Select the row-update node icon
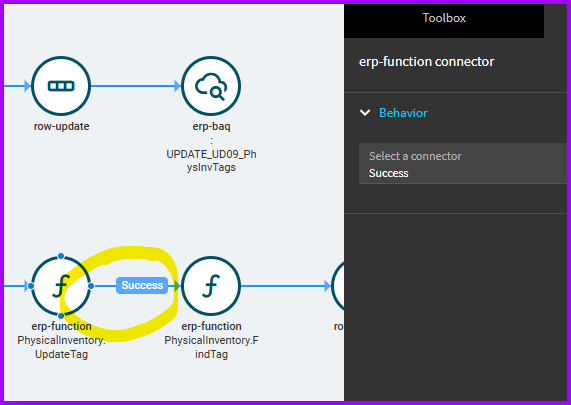 (61, 86)
